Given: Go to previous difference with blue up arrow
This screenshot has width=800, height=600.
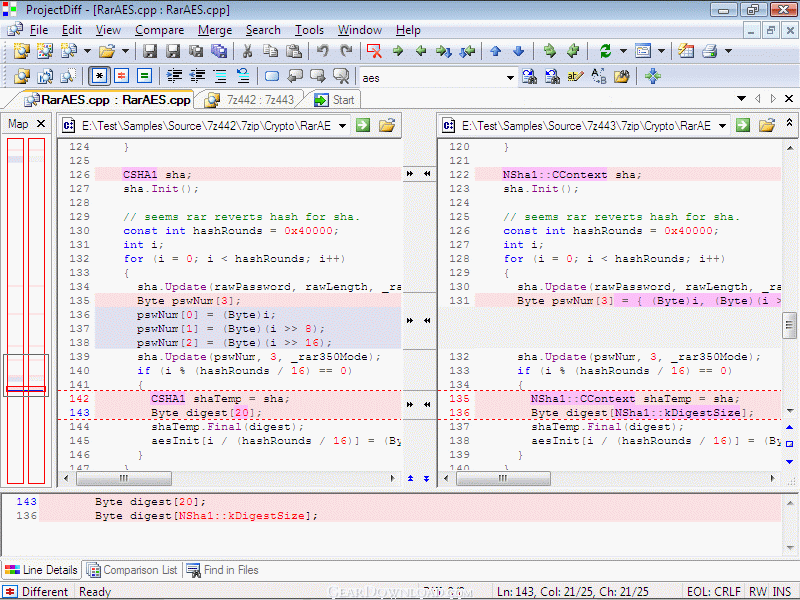Looking at the screenshot, I should click(495, 51).
